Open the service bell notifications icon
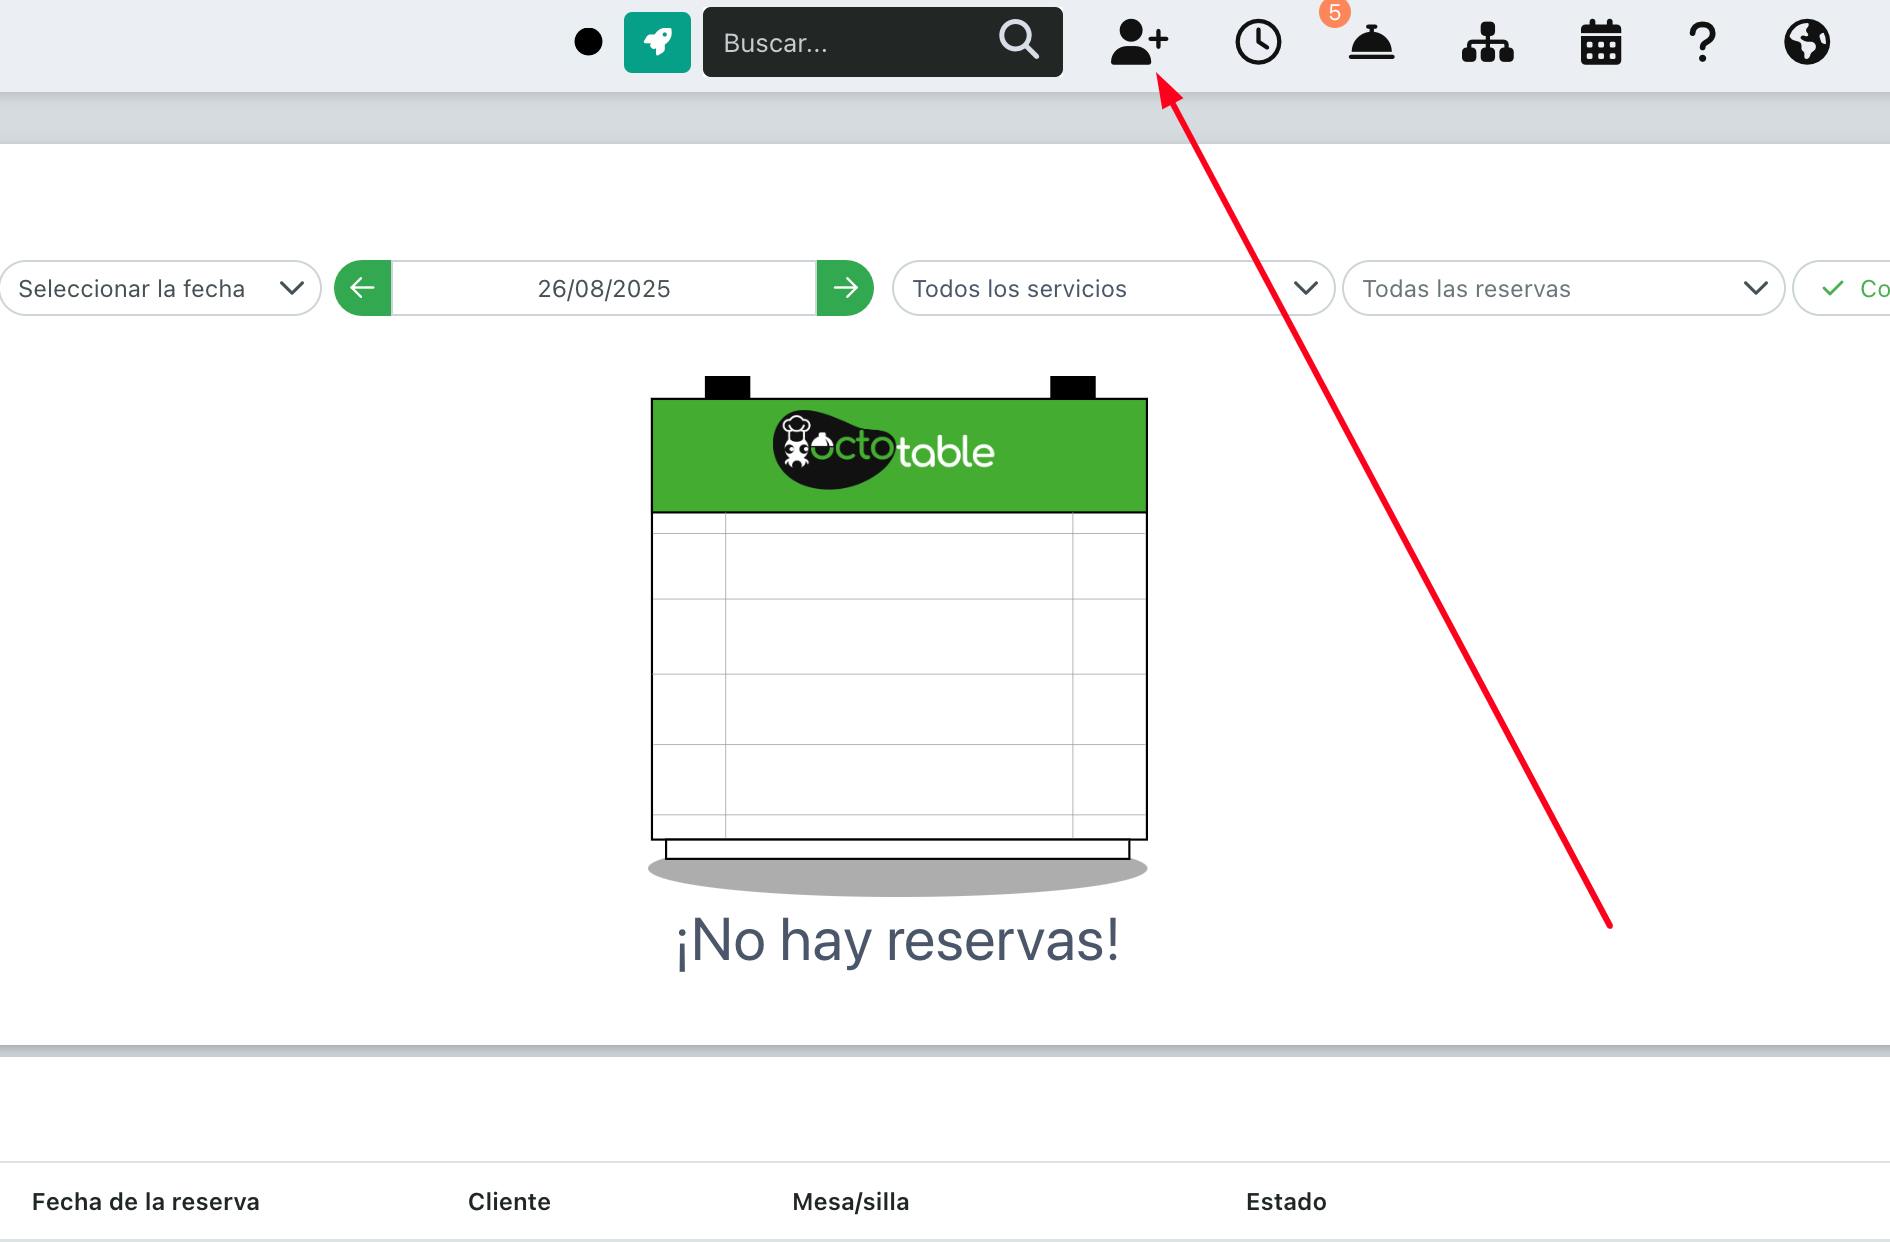This screenshot has height=1242, width=1890. coord(1371,43)
